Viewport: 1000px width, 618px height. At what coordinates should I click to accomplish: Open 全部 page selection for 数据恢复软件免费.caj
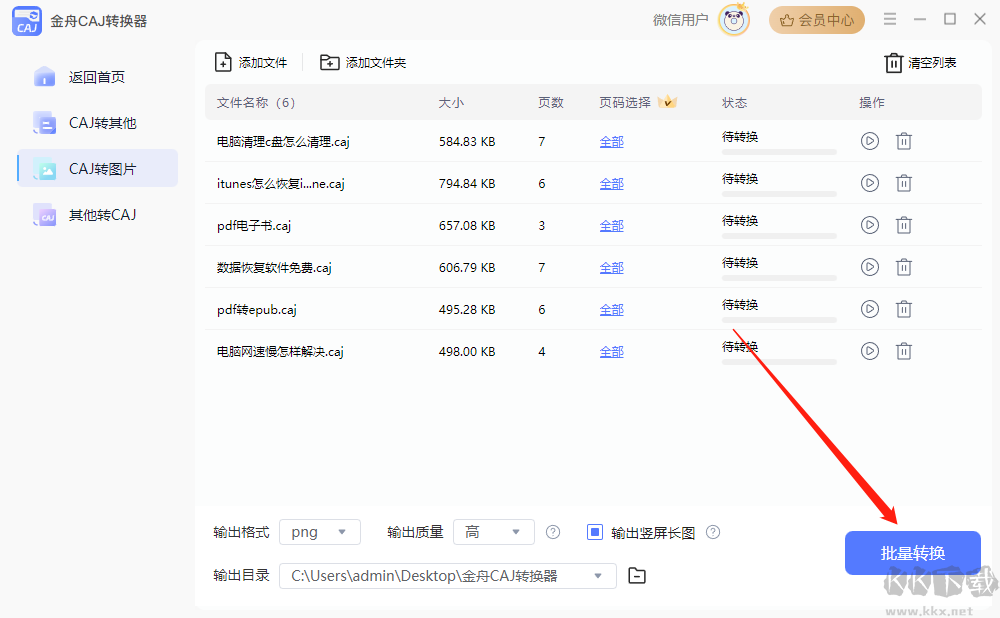(x=612, y=268)
